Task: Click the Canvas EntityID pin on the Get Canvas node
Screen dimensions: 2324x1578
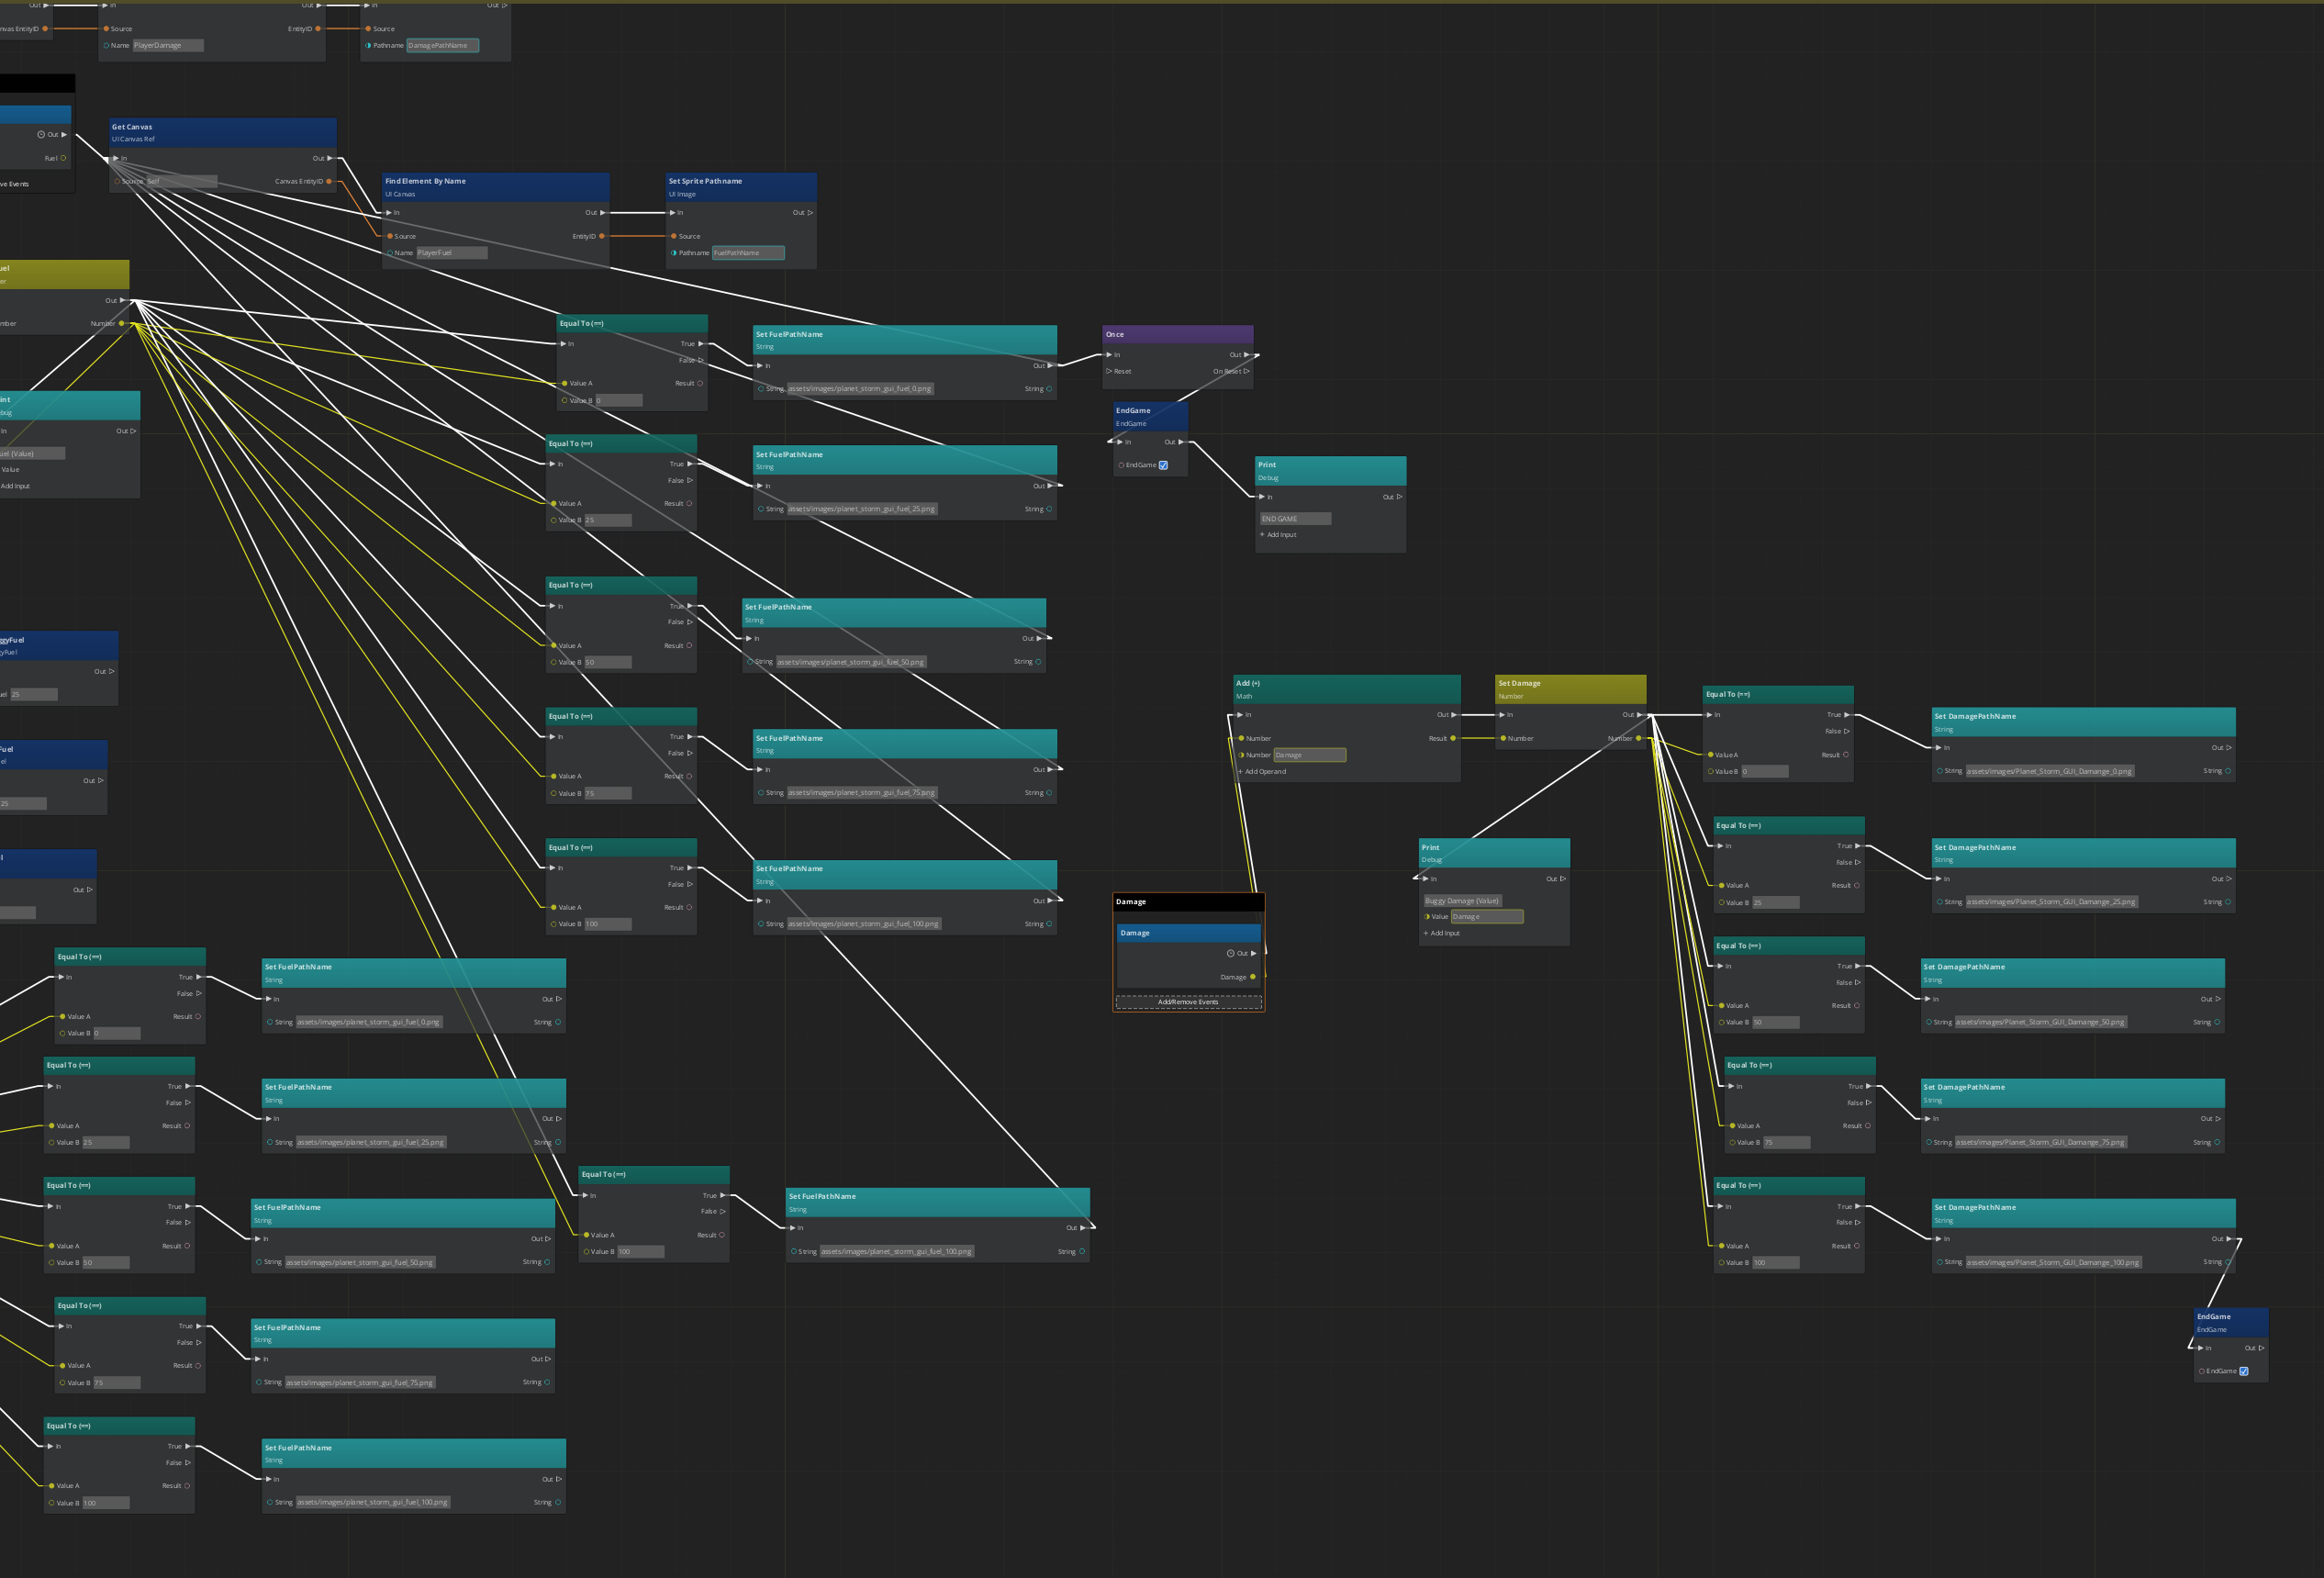Action: tap(329, 181)
